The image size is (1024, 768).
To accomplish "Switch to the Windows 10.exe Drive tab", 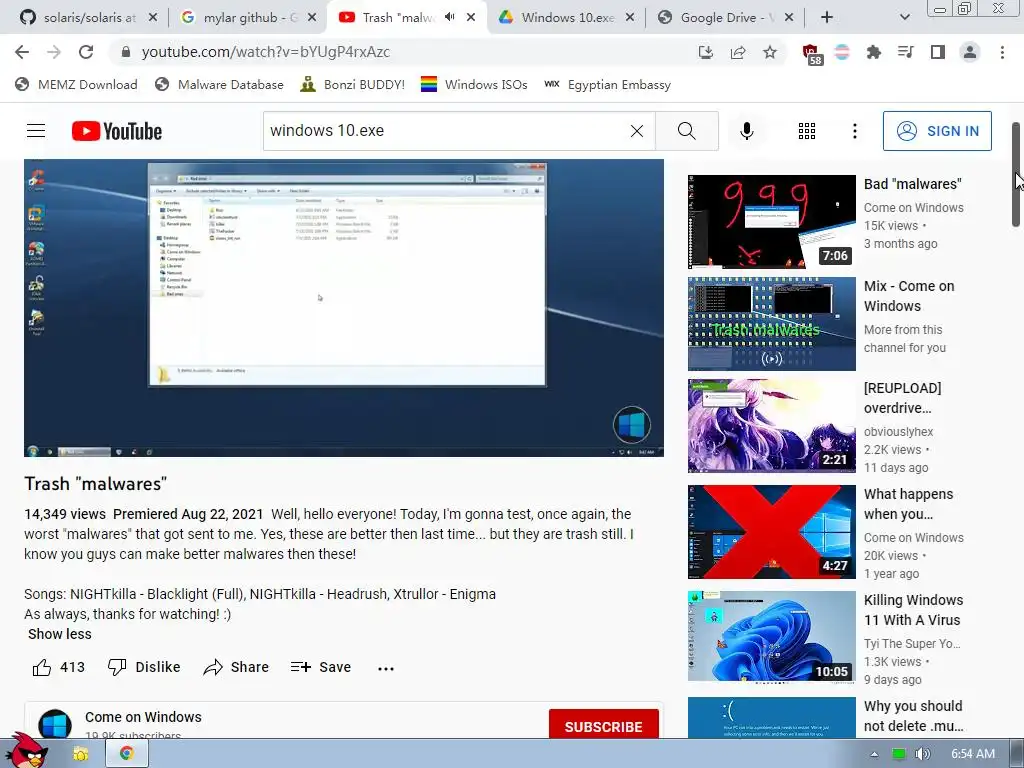I will click(566, 18).
